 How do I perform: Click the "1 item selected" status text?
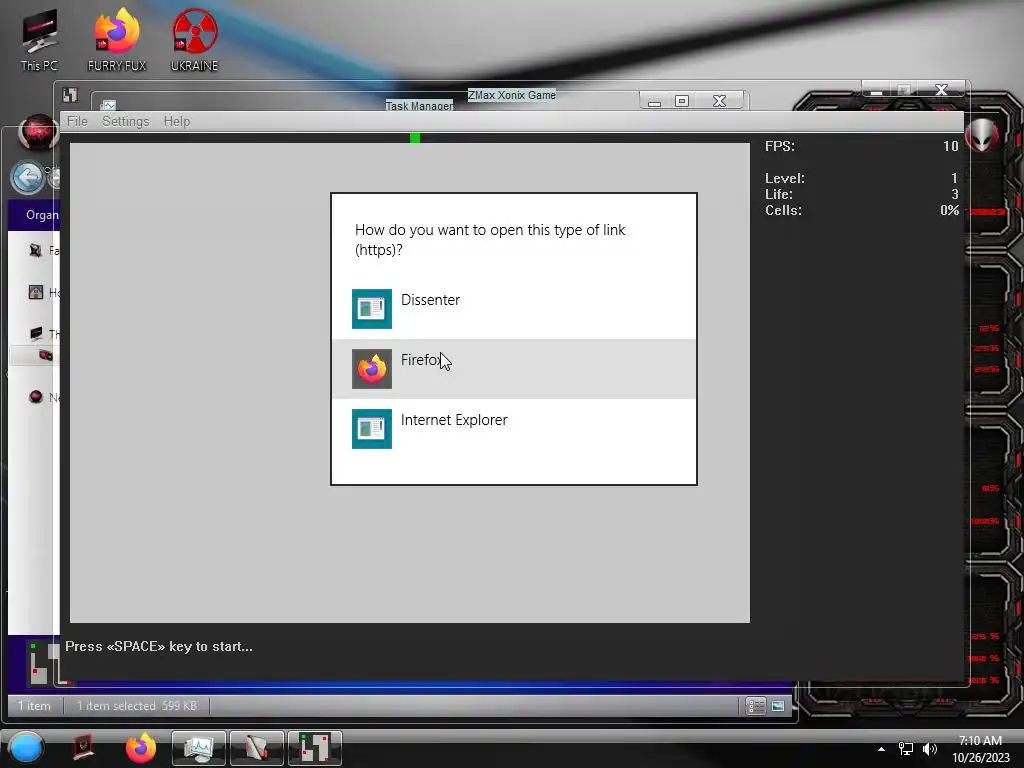click(x=116, y=706)
